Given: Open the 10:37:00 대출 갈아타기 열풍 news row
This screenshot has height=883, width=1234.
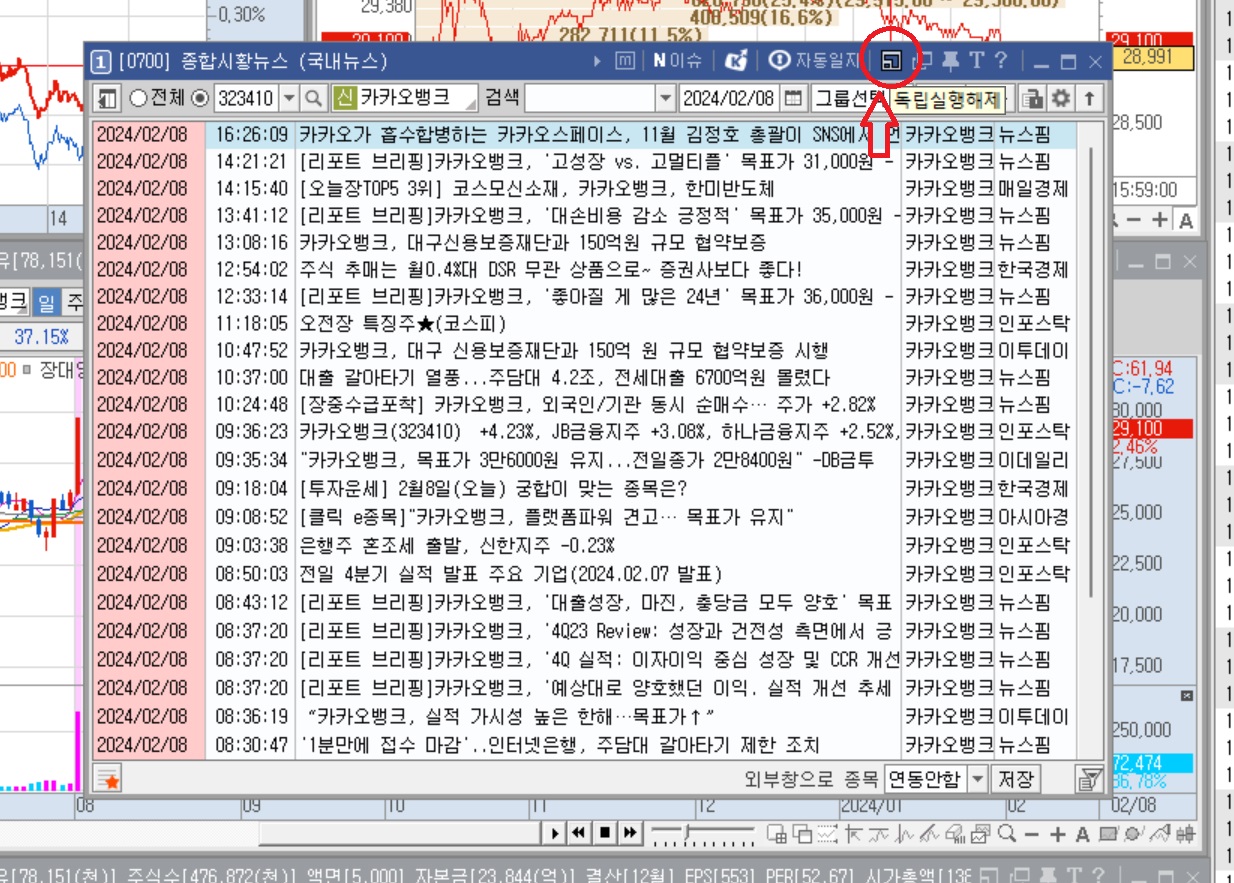Looking at the screenshot, I should click(x=584, y=377).
